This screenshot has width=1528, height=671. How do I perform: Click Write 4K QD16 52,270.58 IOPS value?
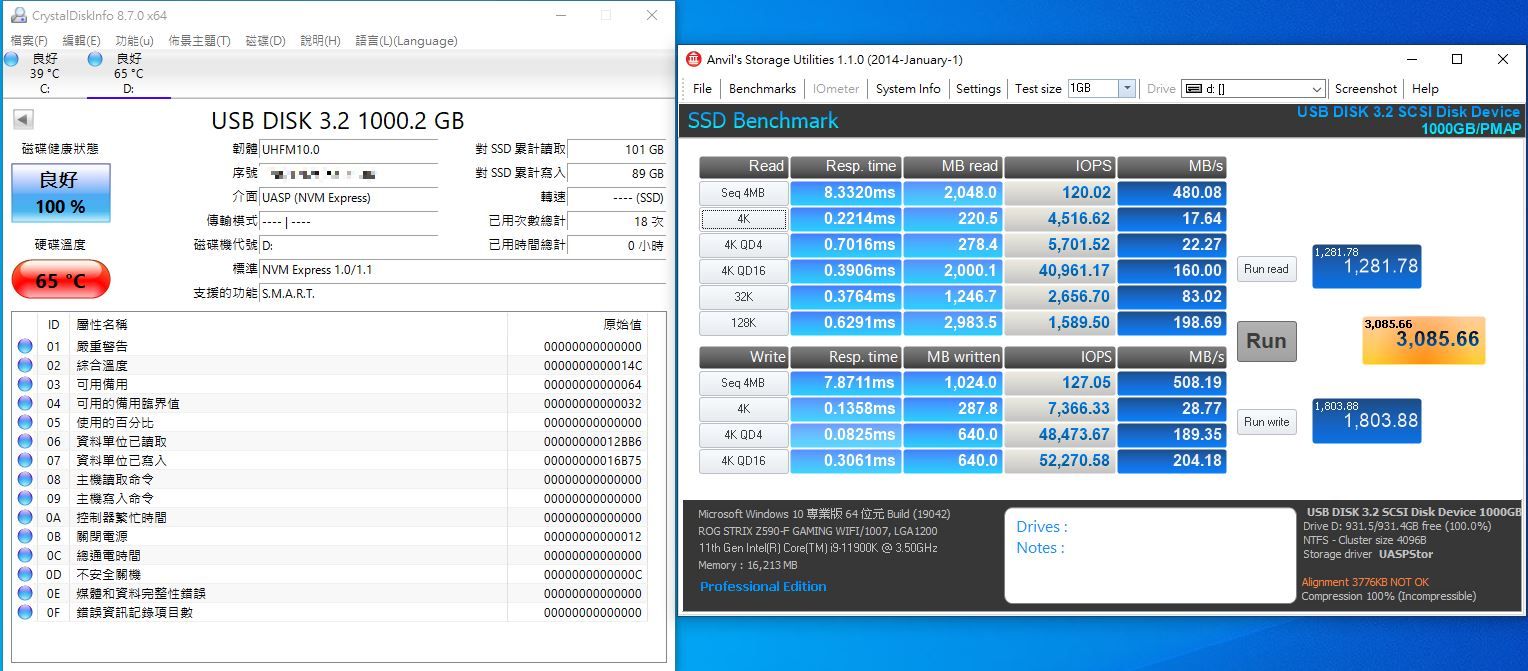tap(1060, 461)
